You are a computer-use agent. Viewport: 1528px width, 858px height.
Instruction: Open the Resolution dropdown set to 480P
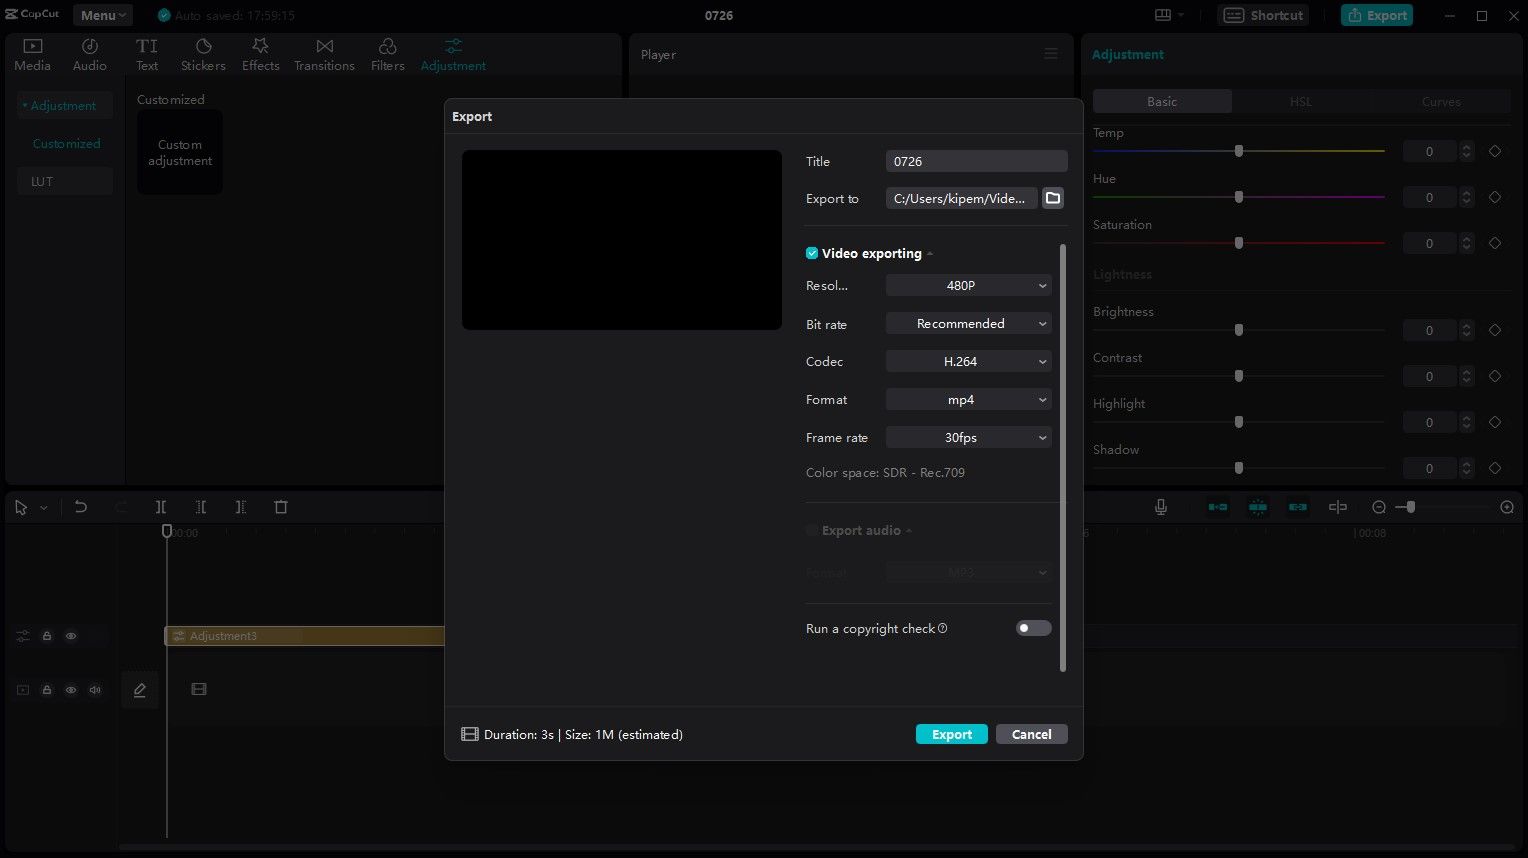pyautogui.click(x=967, y=285)
